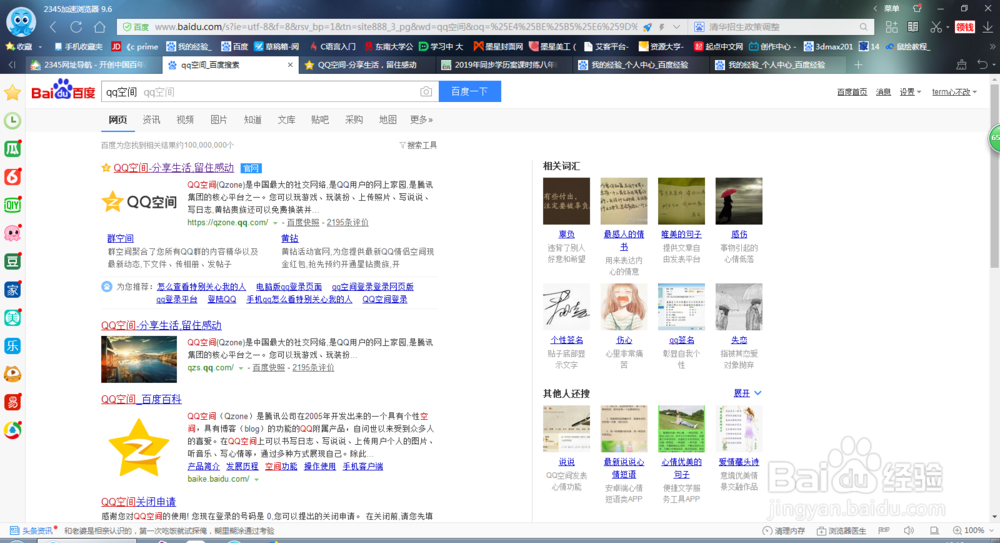Viewport: 1000px width, 543px height.
Task: Expand the arrow beside the qzs.qq.com URL
Action: tap(241, 368)
